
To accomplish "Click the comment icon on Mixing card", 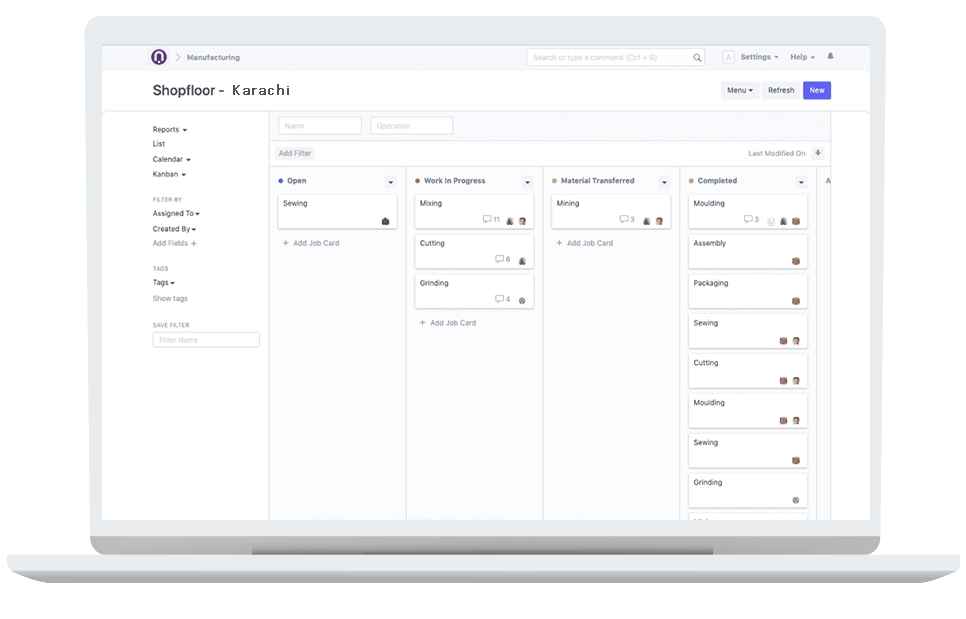I will pyautogui.click(x=487, y=219).
